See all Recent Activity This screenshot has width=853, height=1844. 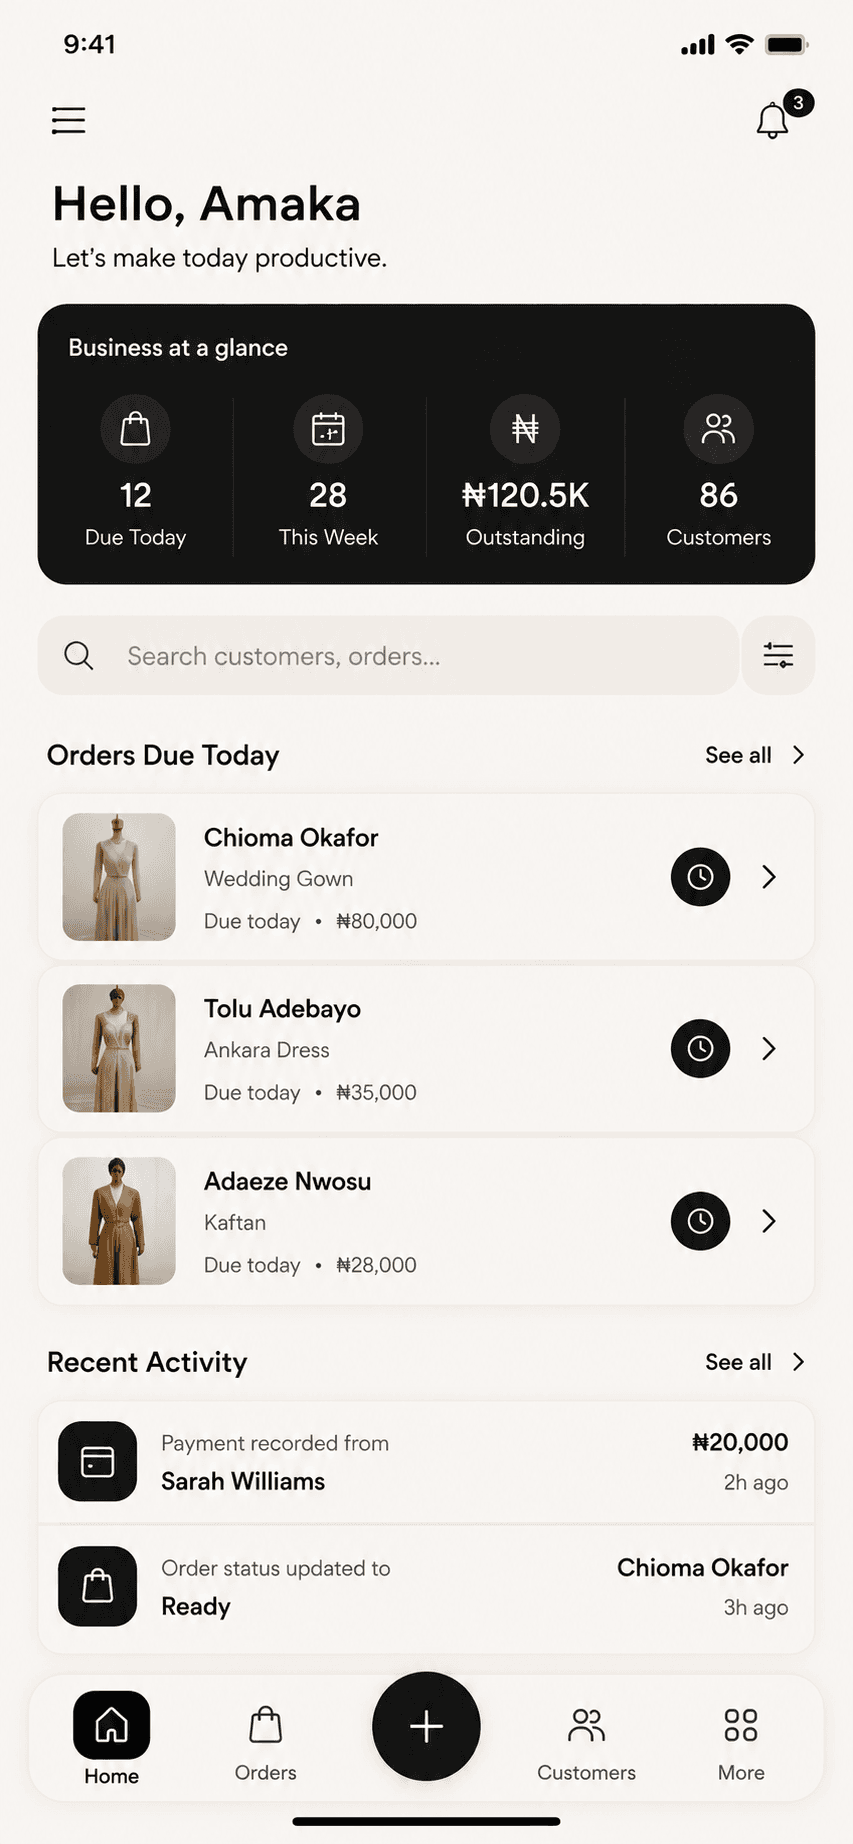(x=738, y=1362)
